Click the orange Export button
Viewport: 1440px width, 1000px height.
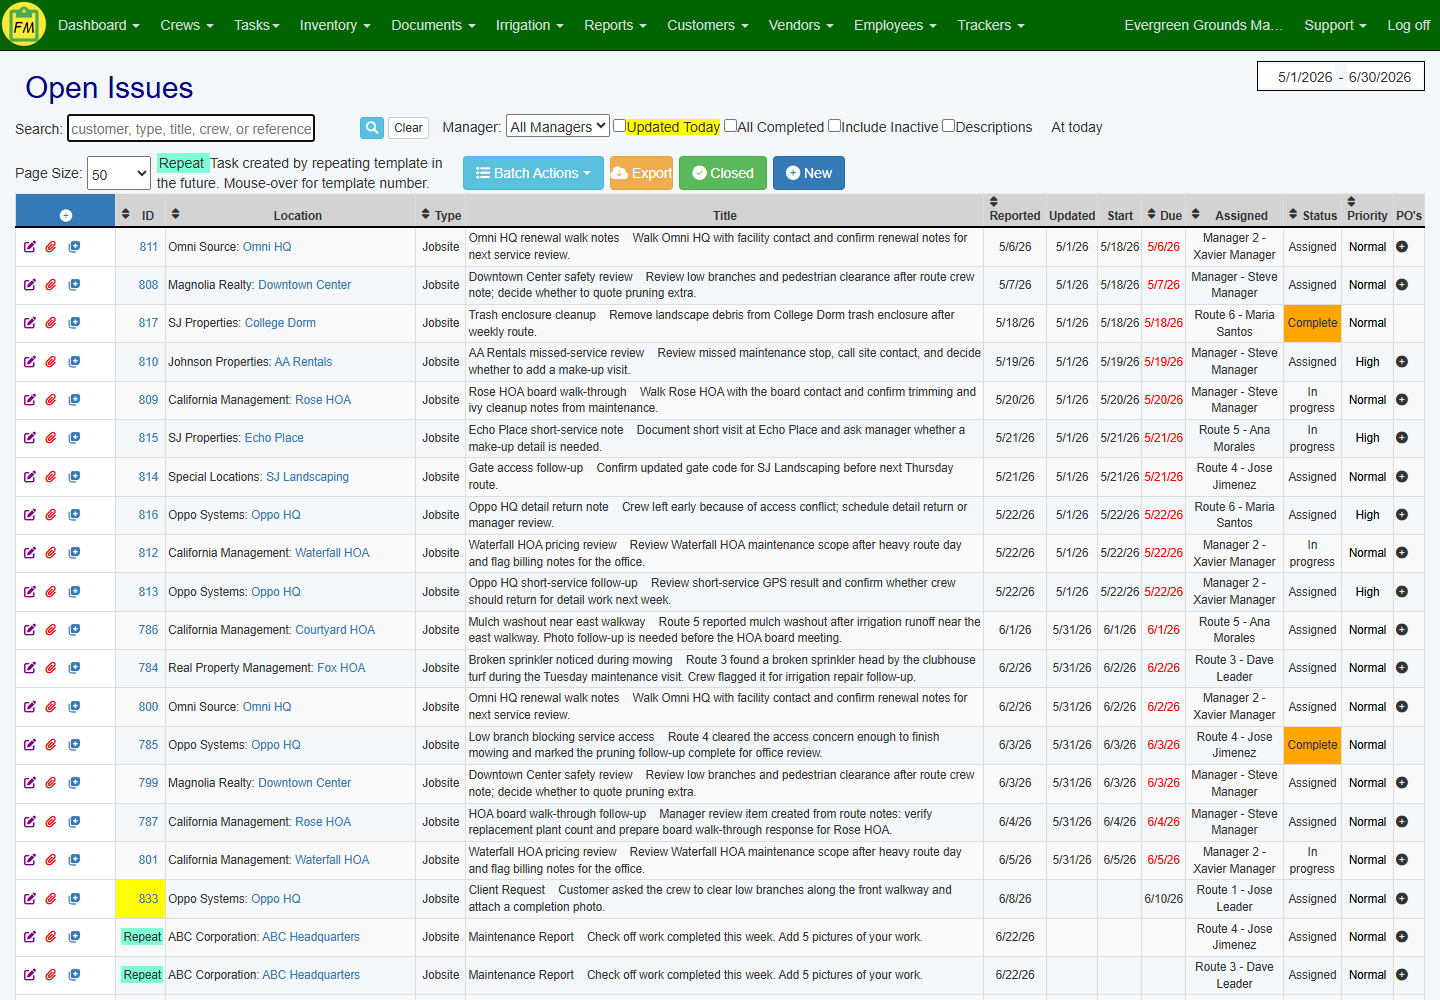pos(641,173)
